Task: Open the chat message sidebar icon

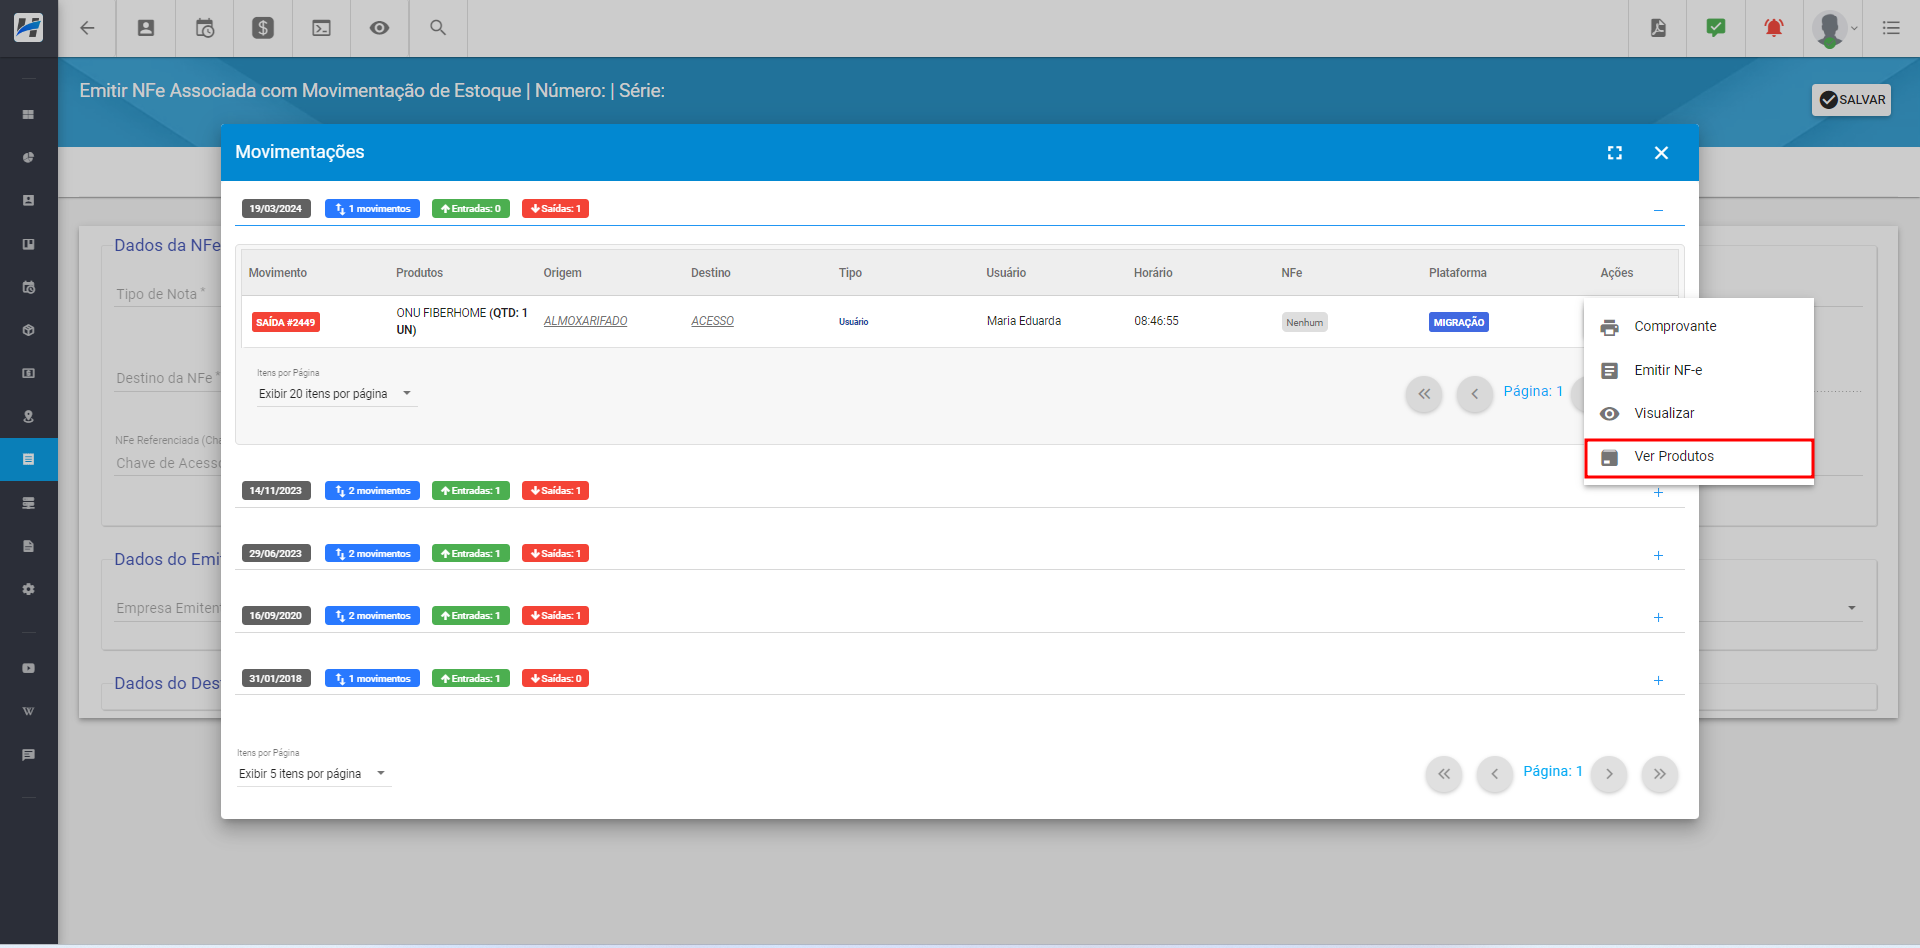Action: point(28,755)
